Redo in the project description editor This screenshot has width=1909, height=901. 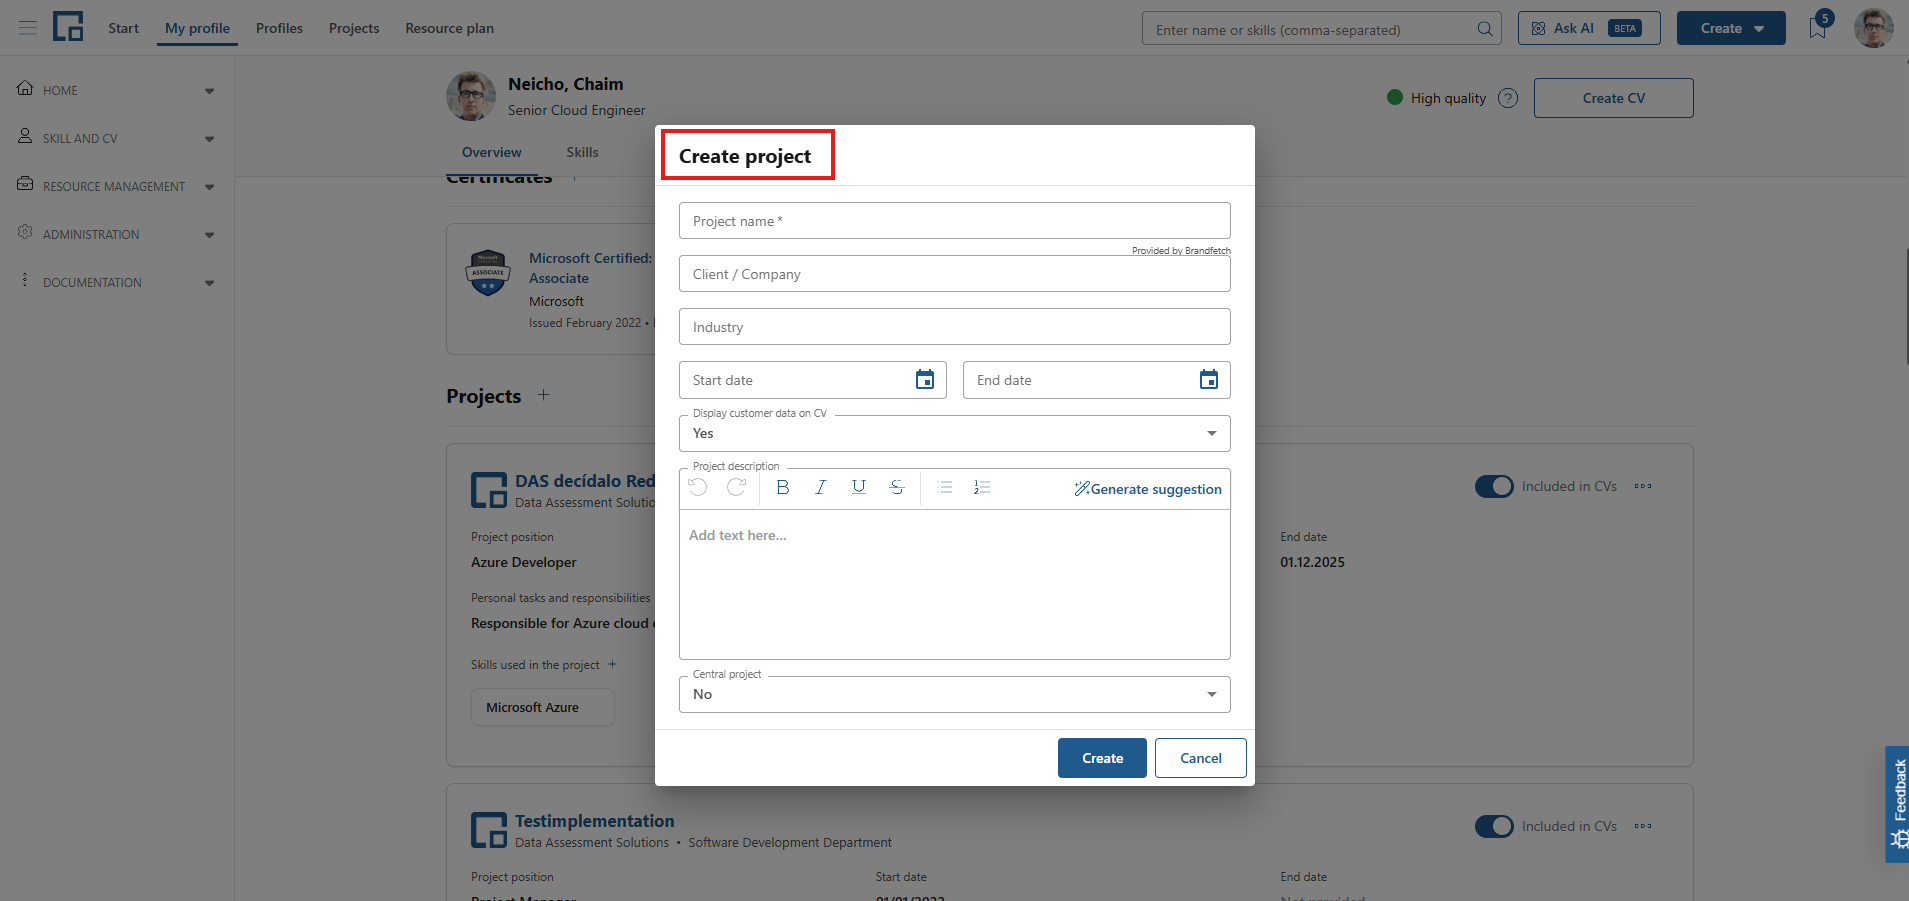[736, 487]
